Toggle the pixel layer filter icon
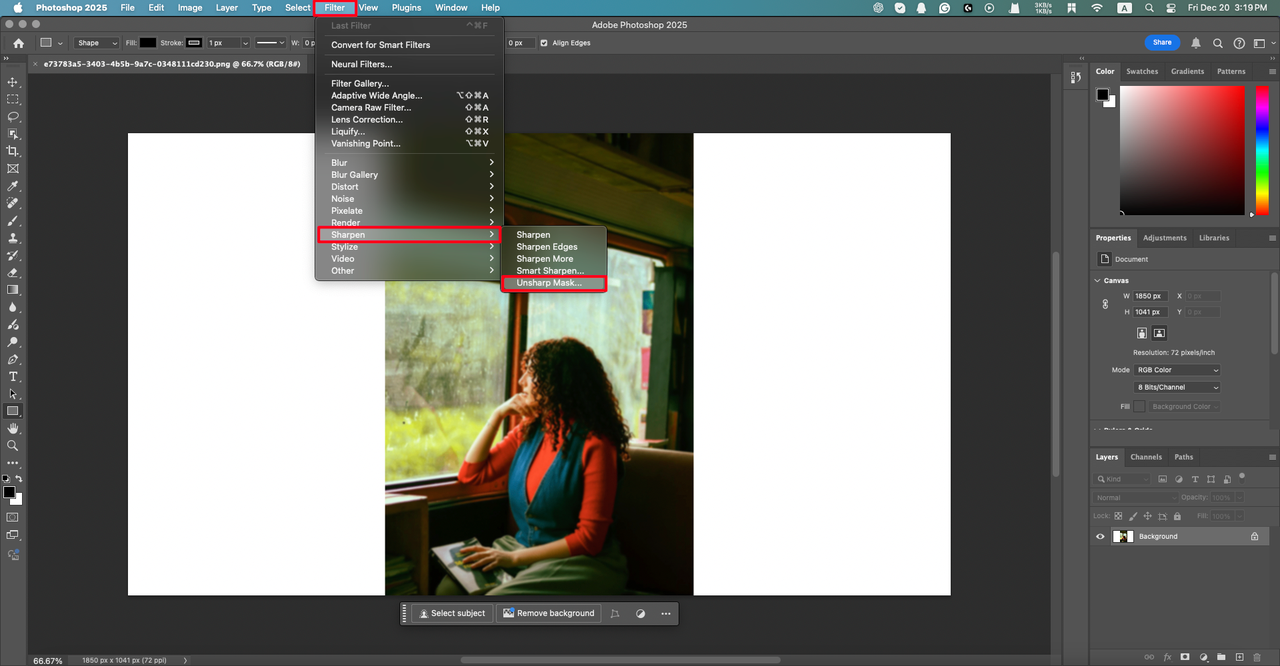 click(1163, 479)
